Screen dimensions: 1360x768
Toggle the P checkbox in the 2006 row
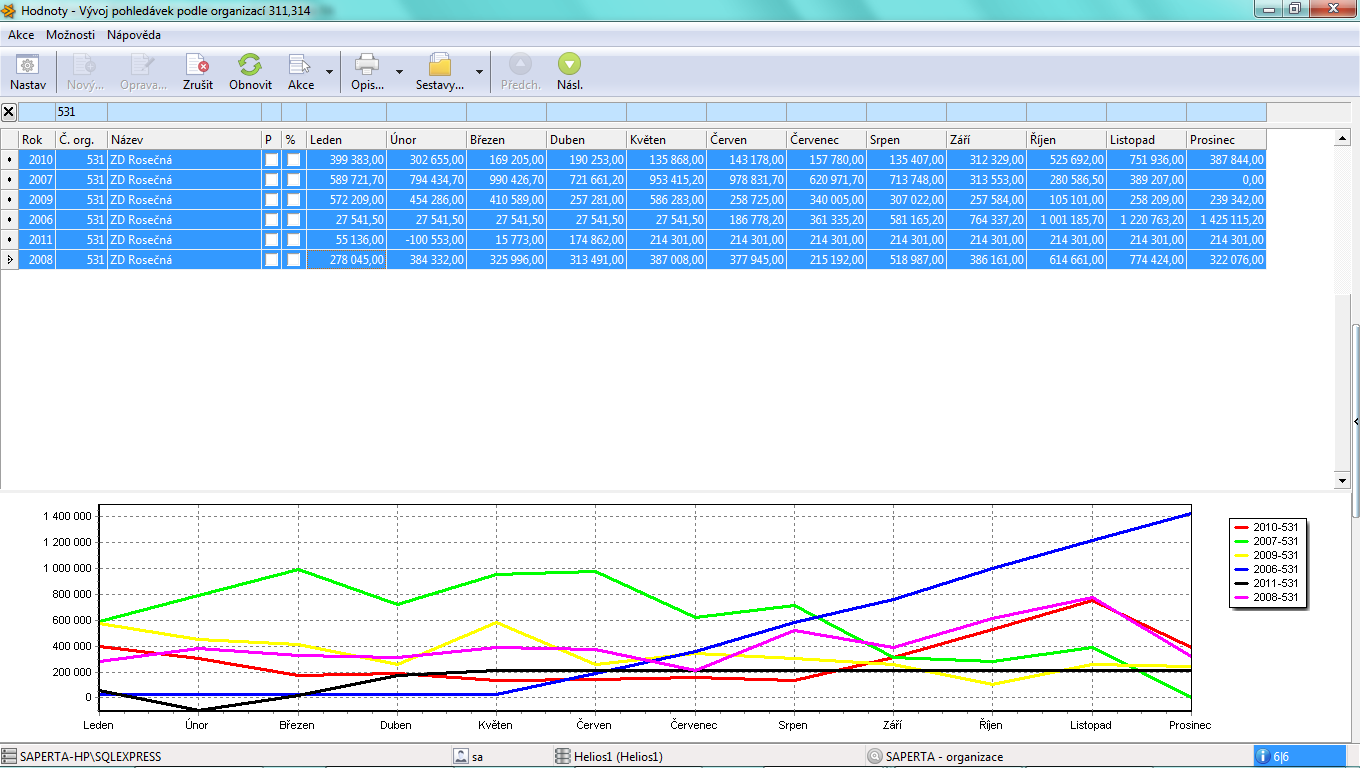[x=271, y=219]
